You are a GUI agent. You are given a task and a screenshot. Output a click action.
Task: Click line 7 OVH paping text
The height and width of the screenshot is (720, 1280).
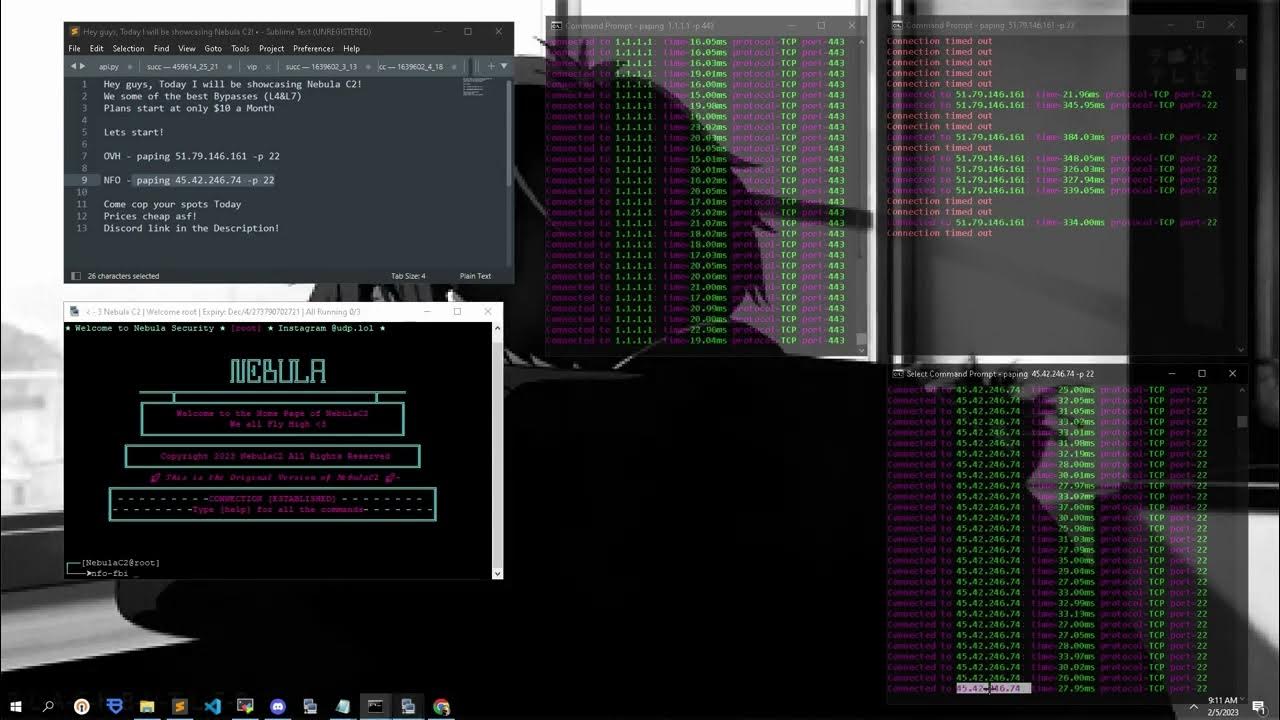pos(191,156)
